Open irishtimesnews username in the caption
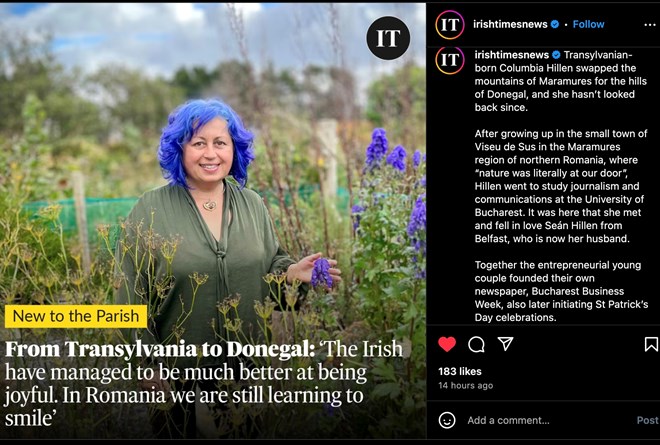Viewport: 660px width, 445px height. tap(511, 55)
